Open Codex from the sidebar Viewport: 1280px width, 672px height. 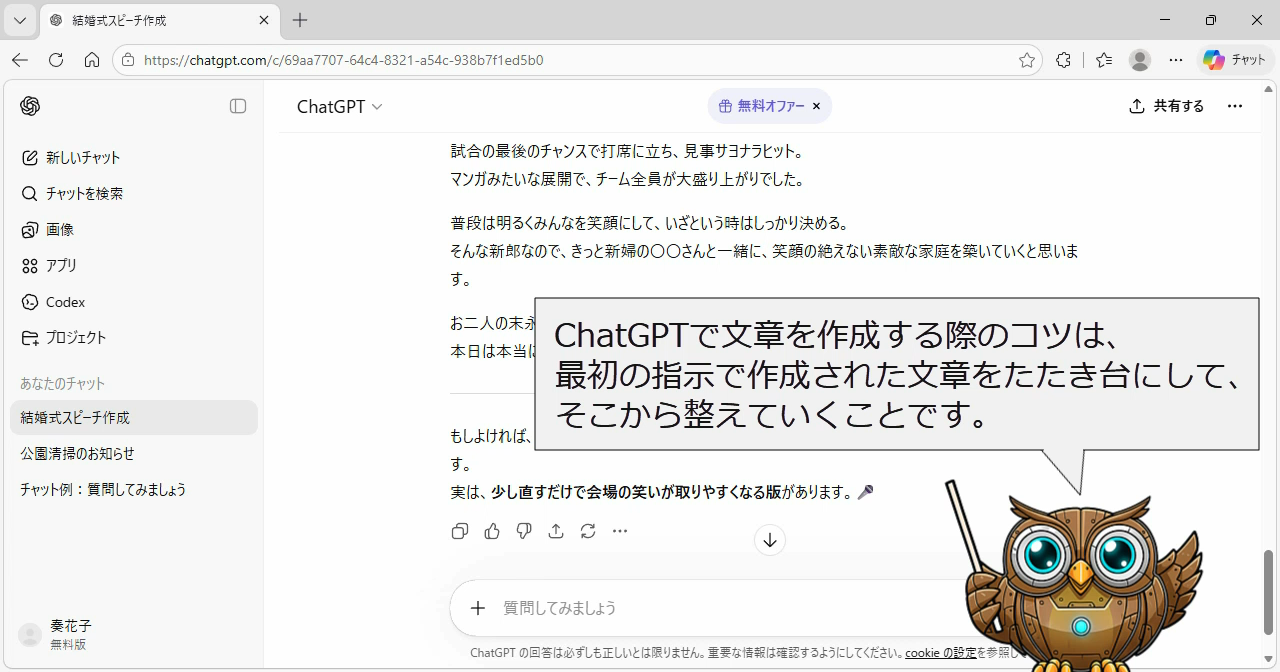(x=65, y=301)
